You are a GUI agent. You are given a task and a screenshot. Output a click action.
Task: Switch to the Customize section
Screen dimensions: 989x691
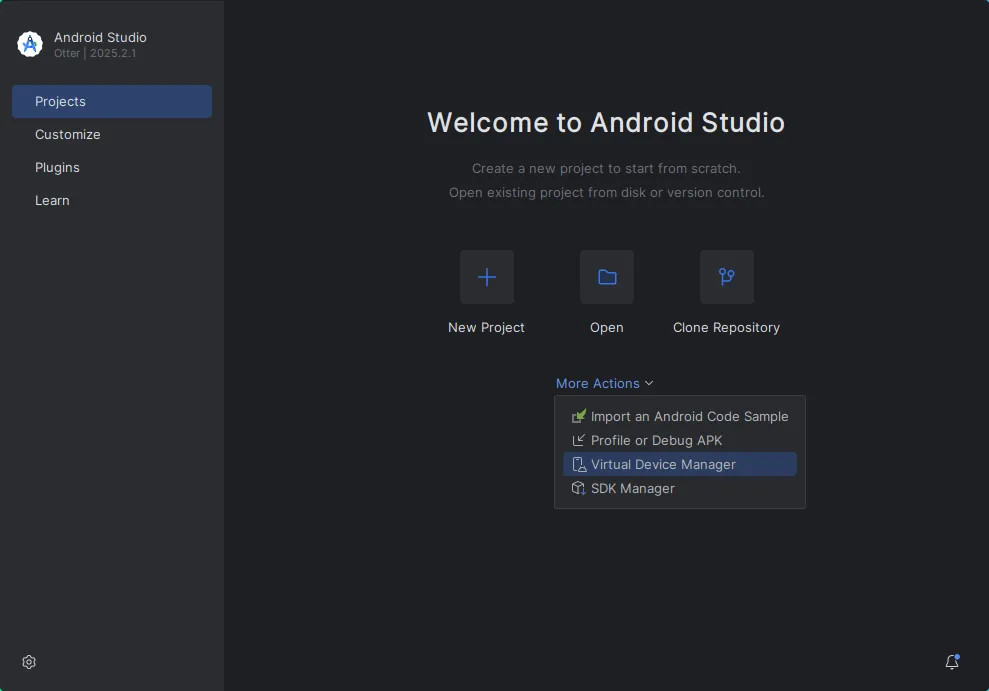pos(67,134)
